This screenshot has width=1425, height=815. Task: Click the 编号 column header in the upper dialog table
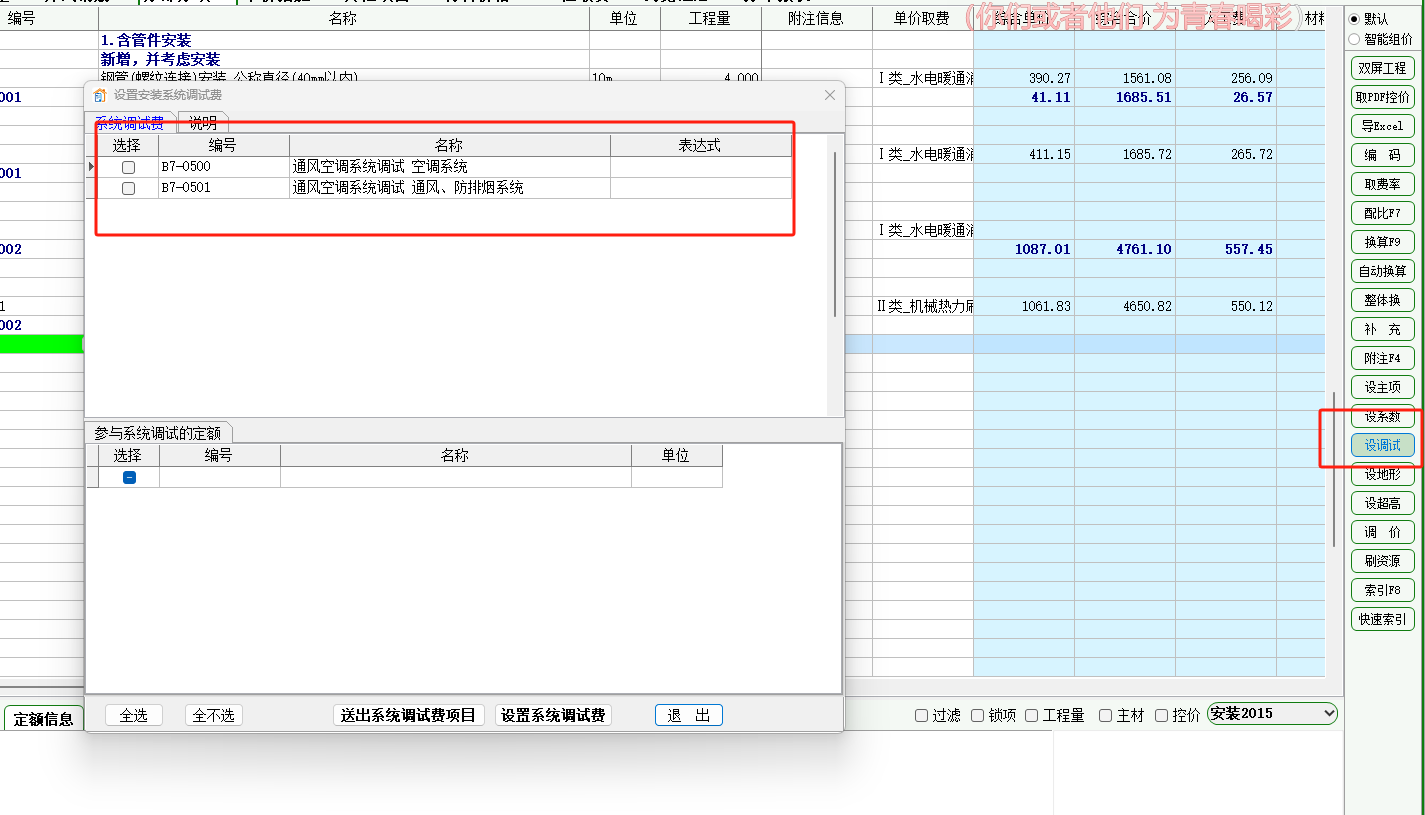[x=223, y=145]
